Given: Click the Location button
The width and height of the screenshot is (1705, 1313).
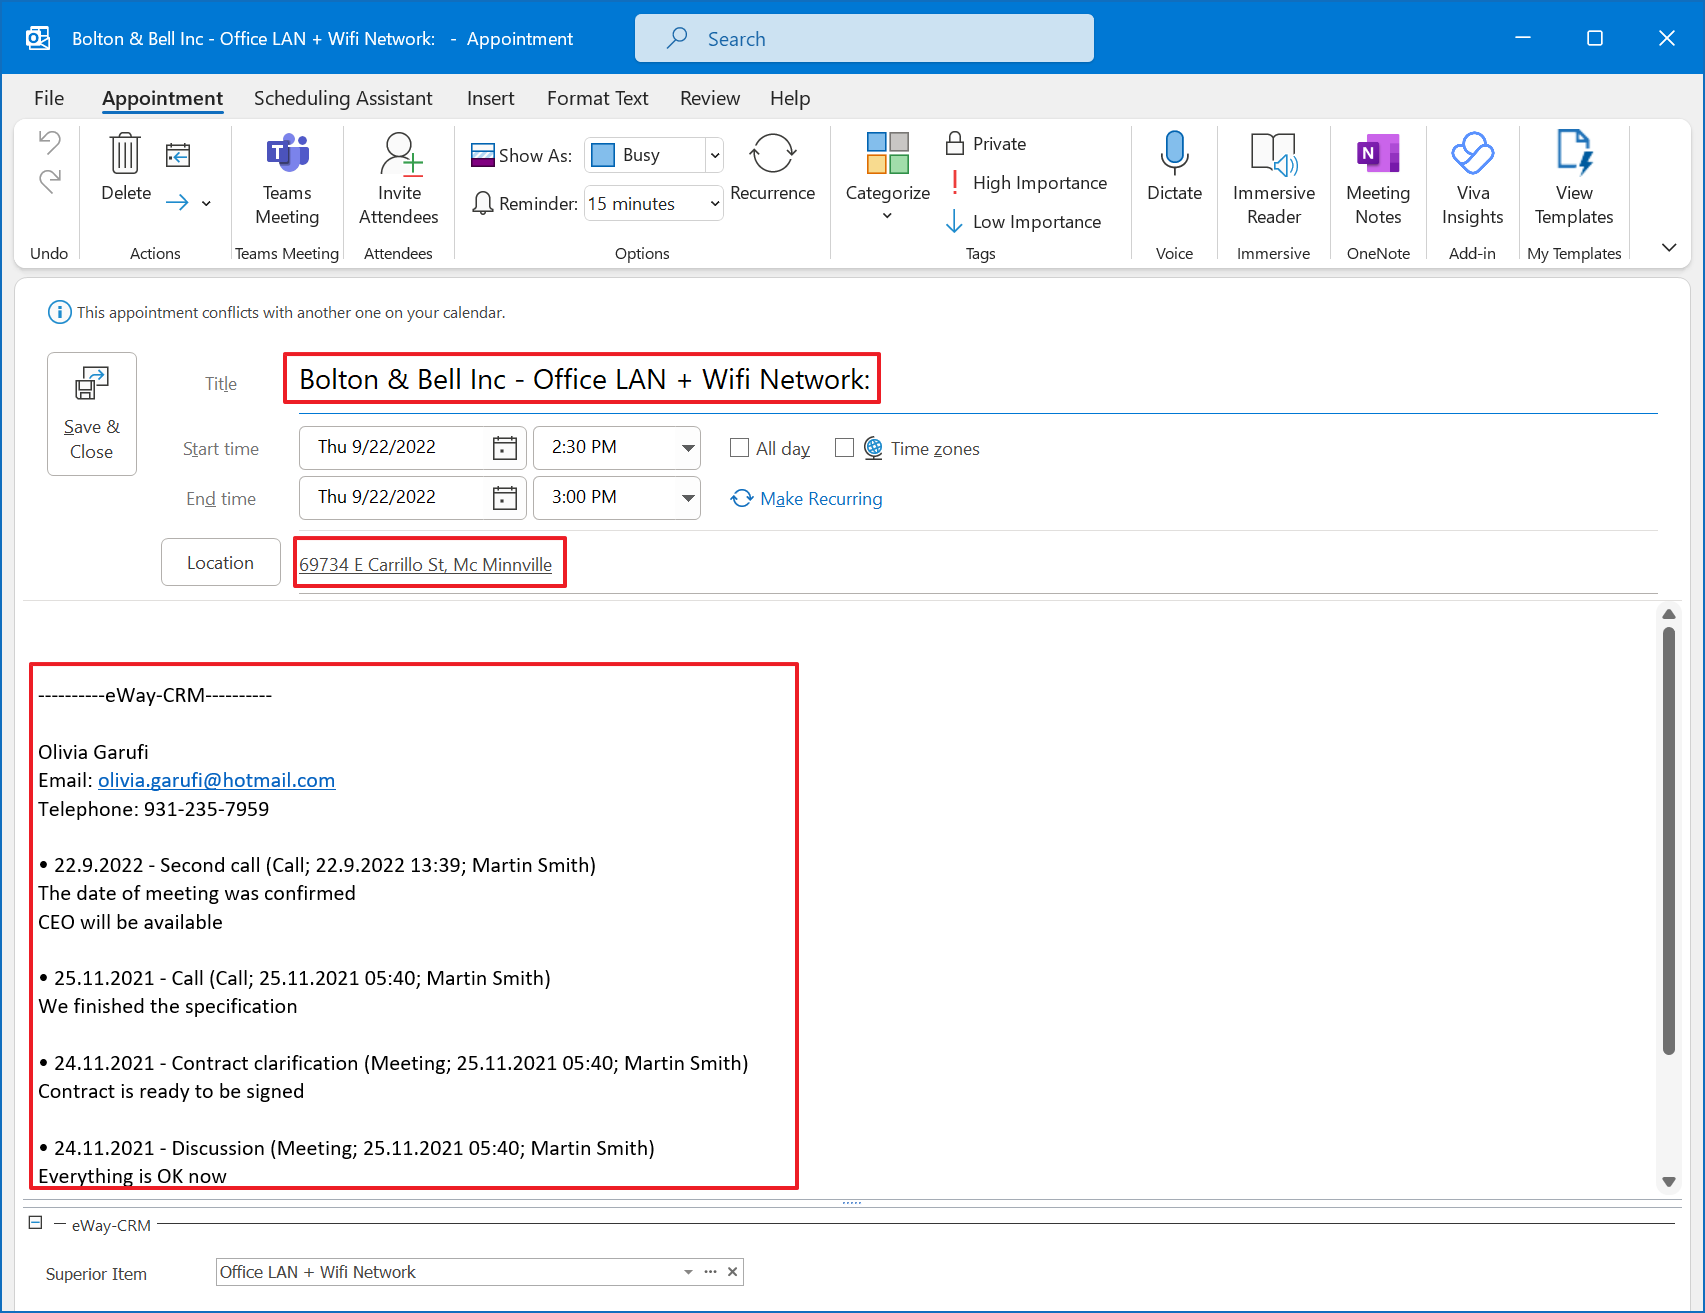Looking at the screenshot, I should 221,562.
